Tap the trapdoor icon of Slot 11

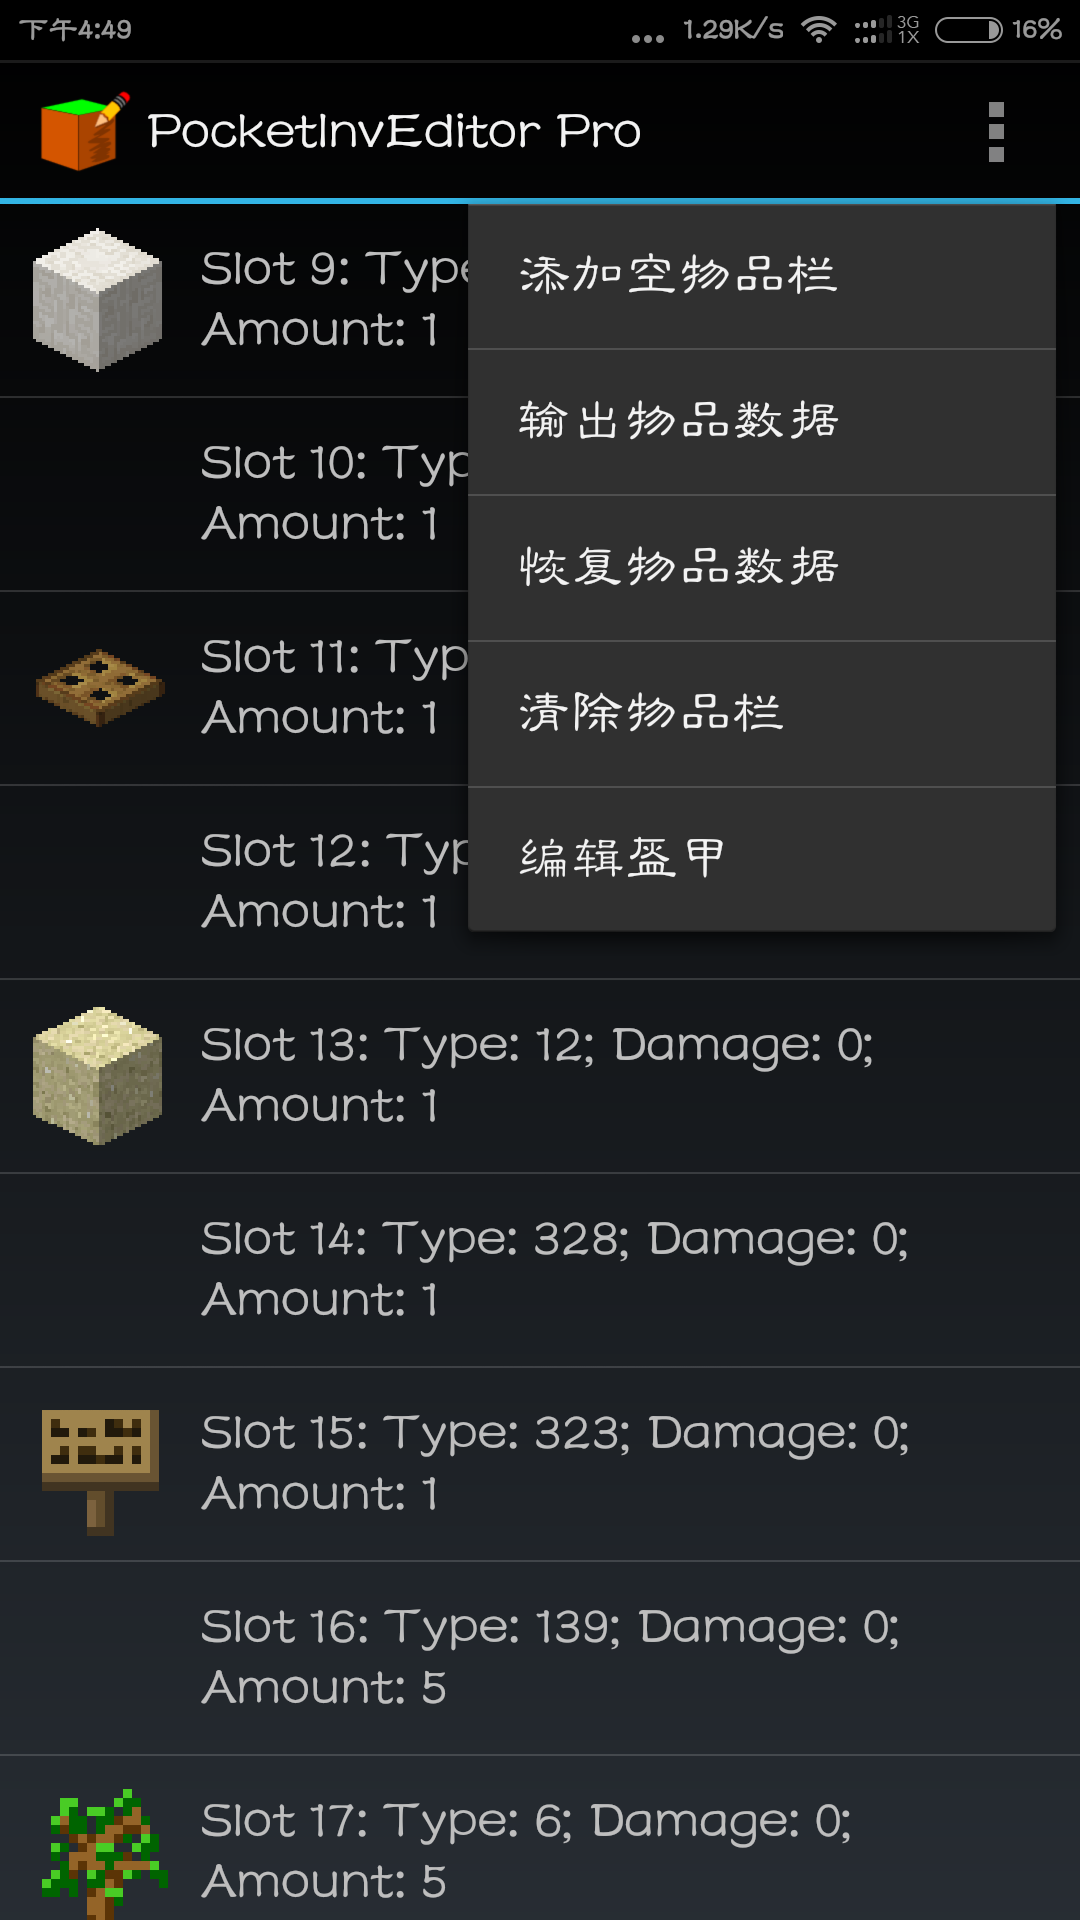(99, 687)
